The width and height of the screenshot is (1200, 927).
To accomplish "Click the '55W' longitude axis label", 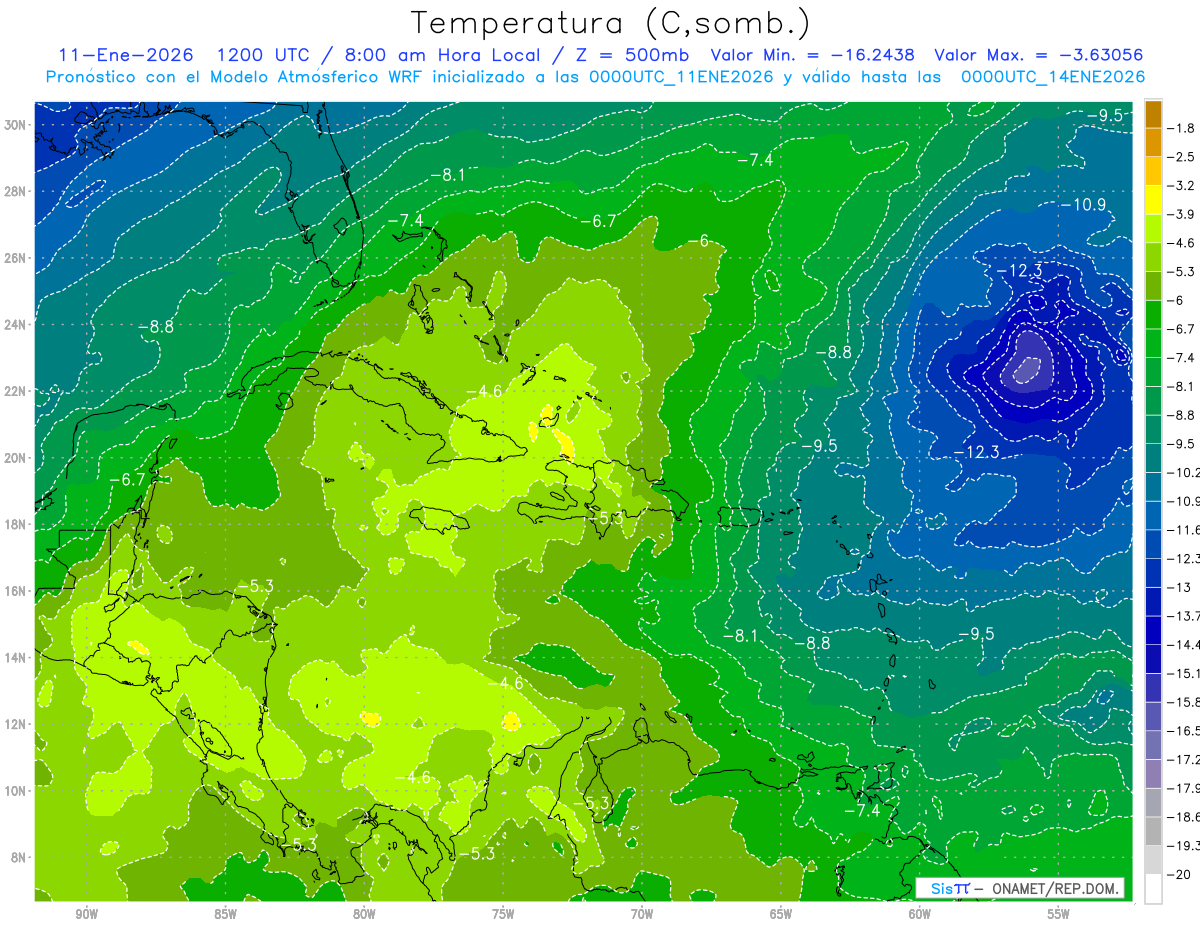I will click(1059, 914).
